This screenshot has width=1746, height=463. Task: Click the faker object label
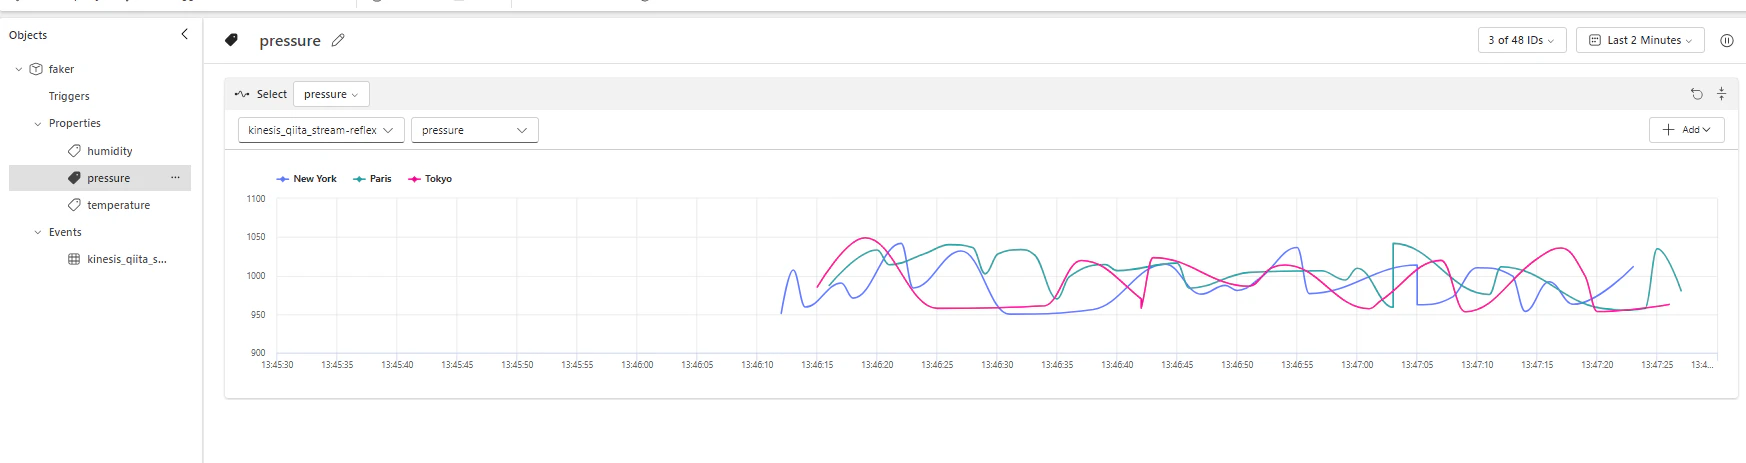tap(61, 69)
